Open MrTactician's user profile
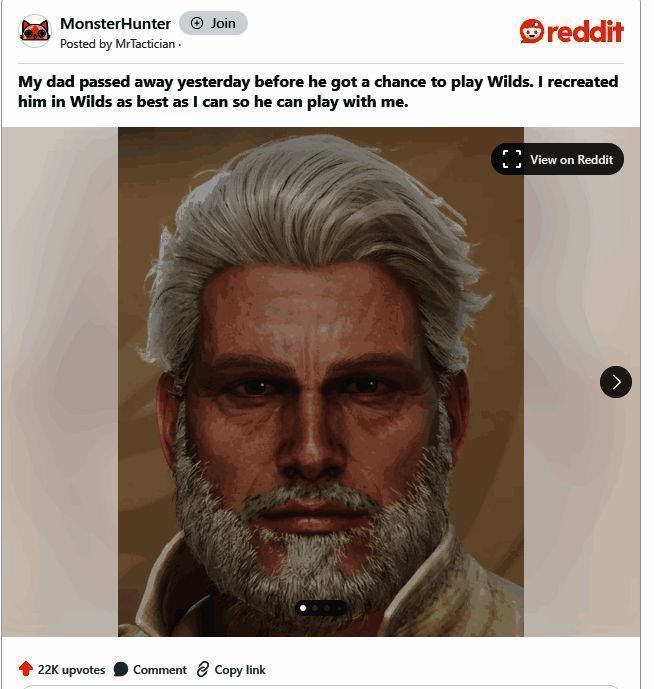 tap(145, 44)
